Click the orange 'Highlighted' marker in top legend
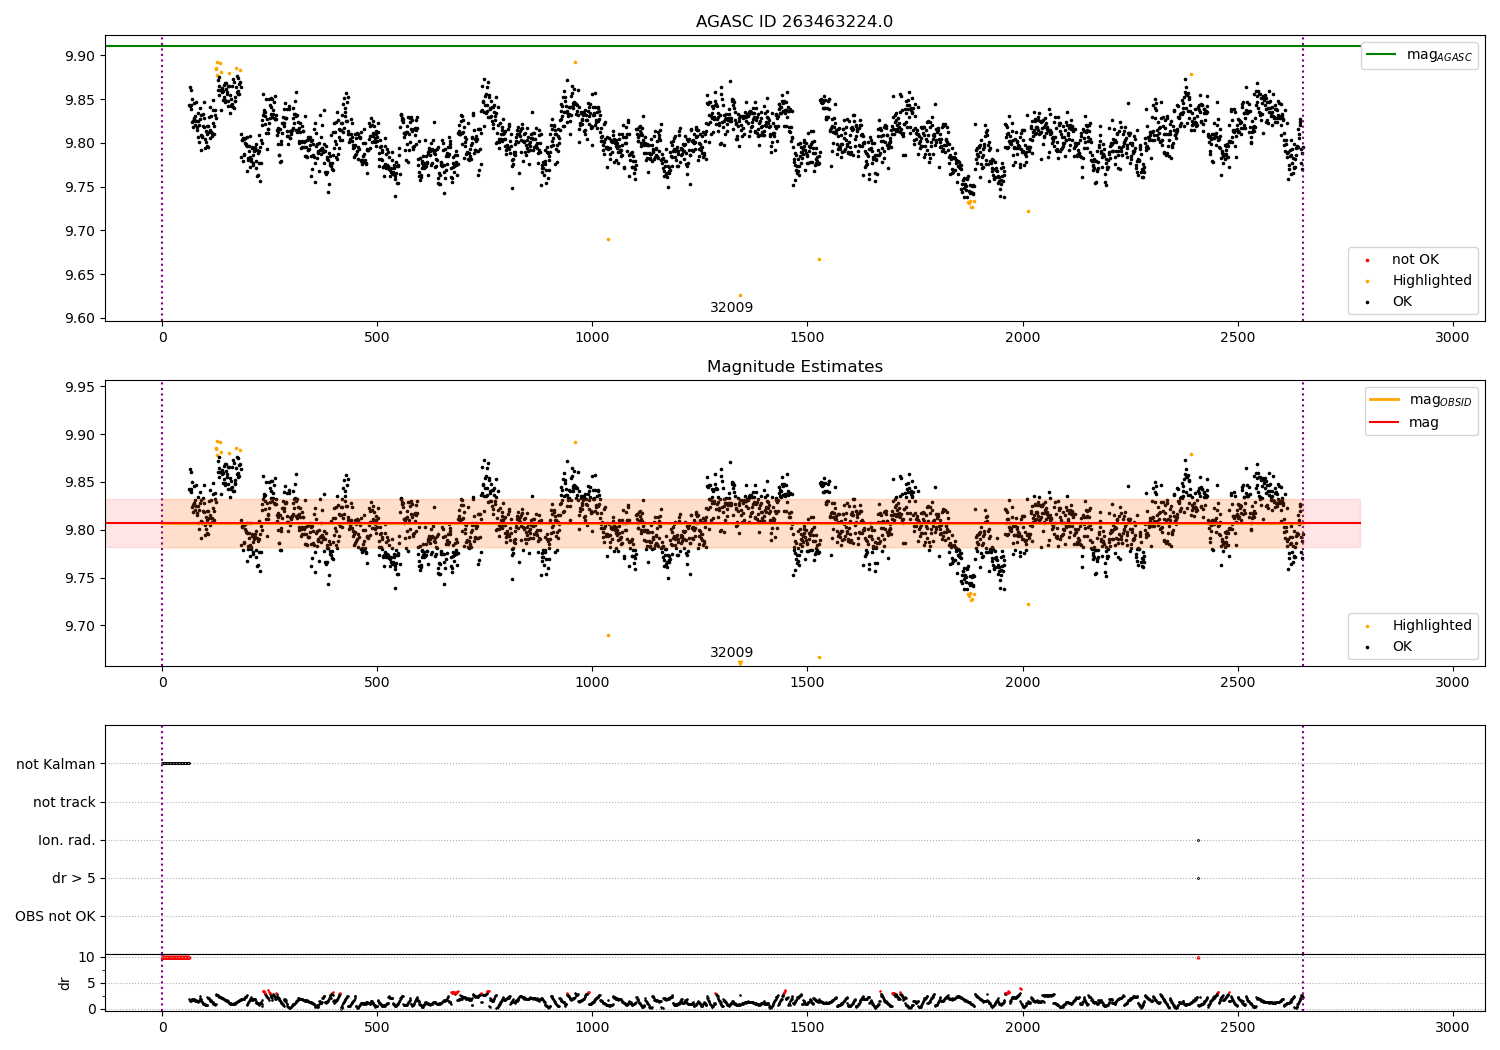This screenshot has height=1050, width=1500. coord(1367,281)
